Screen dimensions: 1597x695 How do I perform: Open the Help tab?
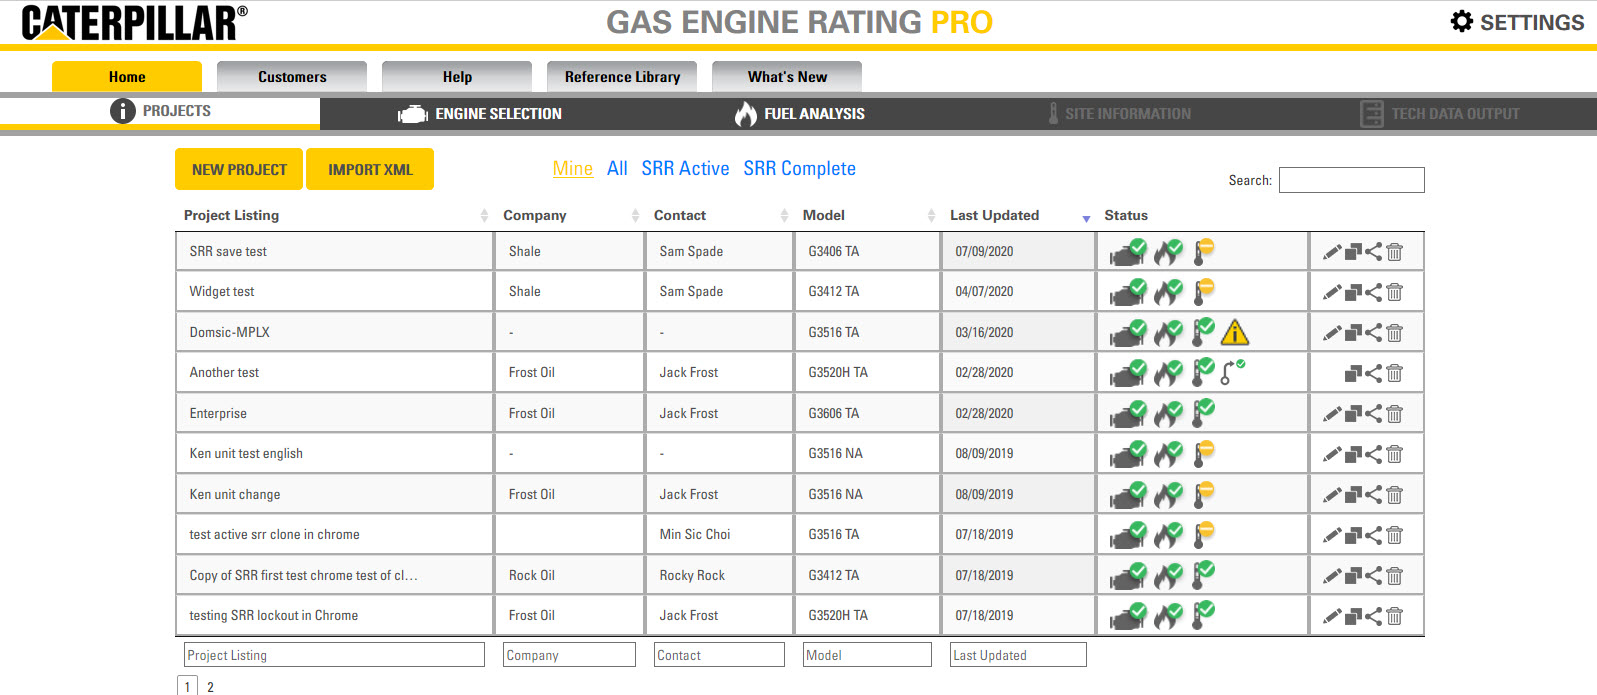tap(457, 77)
